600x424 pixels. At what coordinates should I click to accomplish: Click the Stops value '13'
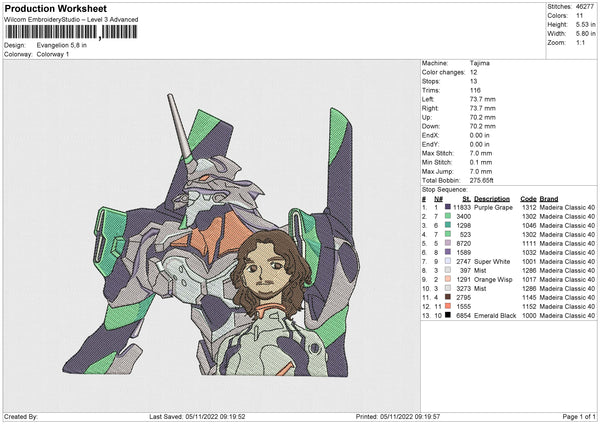[473, 81]
